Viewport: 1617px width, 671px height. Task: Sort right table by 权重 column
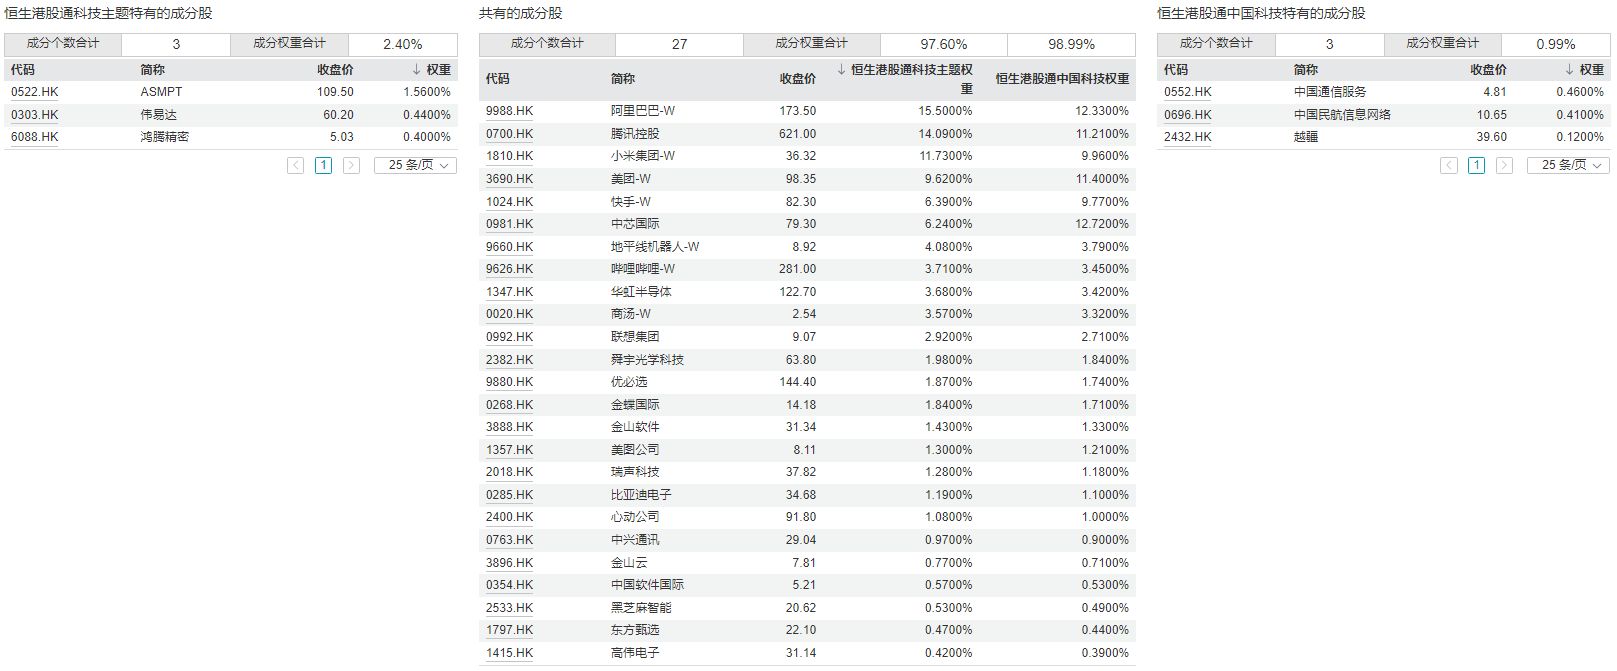1584,70
